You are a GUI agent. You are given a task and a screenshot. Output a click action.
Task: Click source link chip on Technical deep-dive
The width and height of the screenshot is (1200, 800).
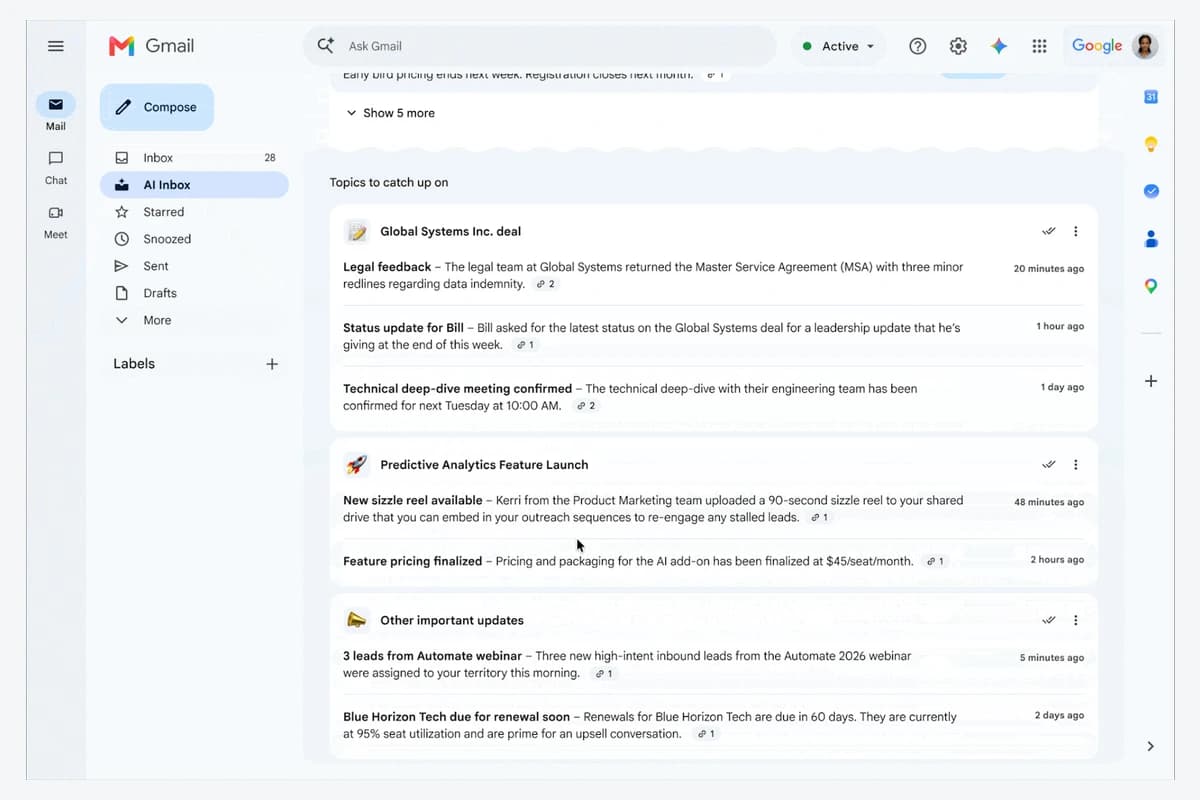(x=586, y=406)
